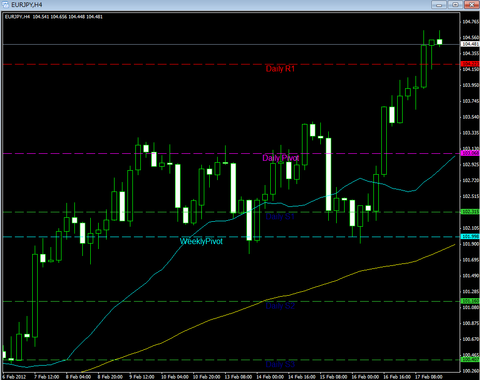Select the EURJPY,H4 OHLC info line

click(x=54, y=17)
